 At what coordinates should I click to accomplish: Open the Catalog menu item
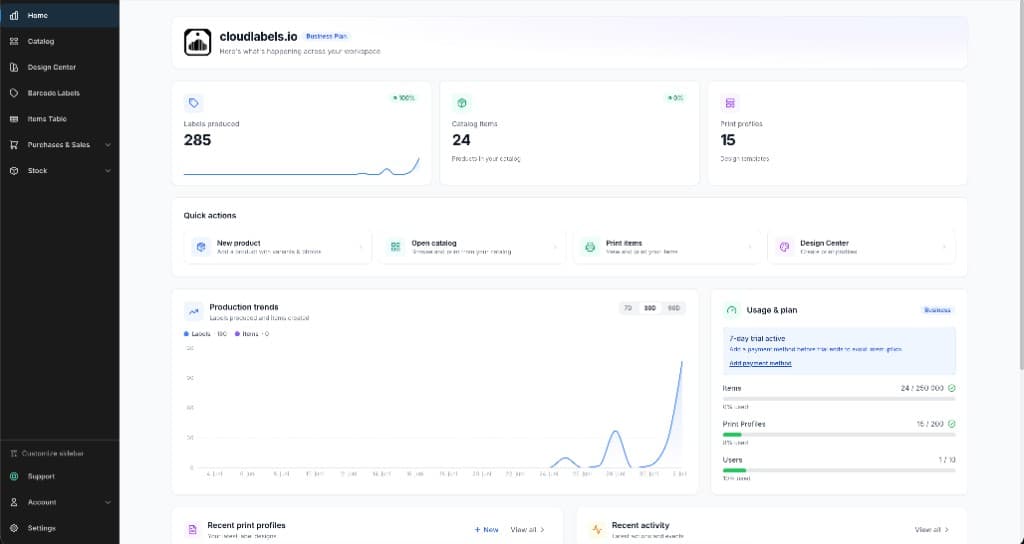click(59, 41)
